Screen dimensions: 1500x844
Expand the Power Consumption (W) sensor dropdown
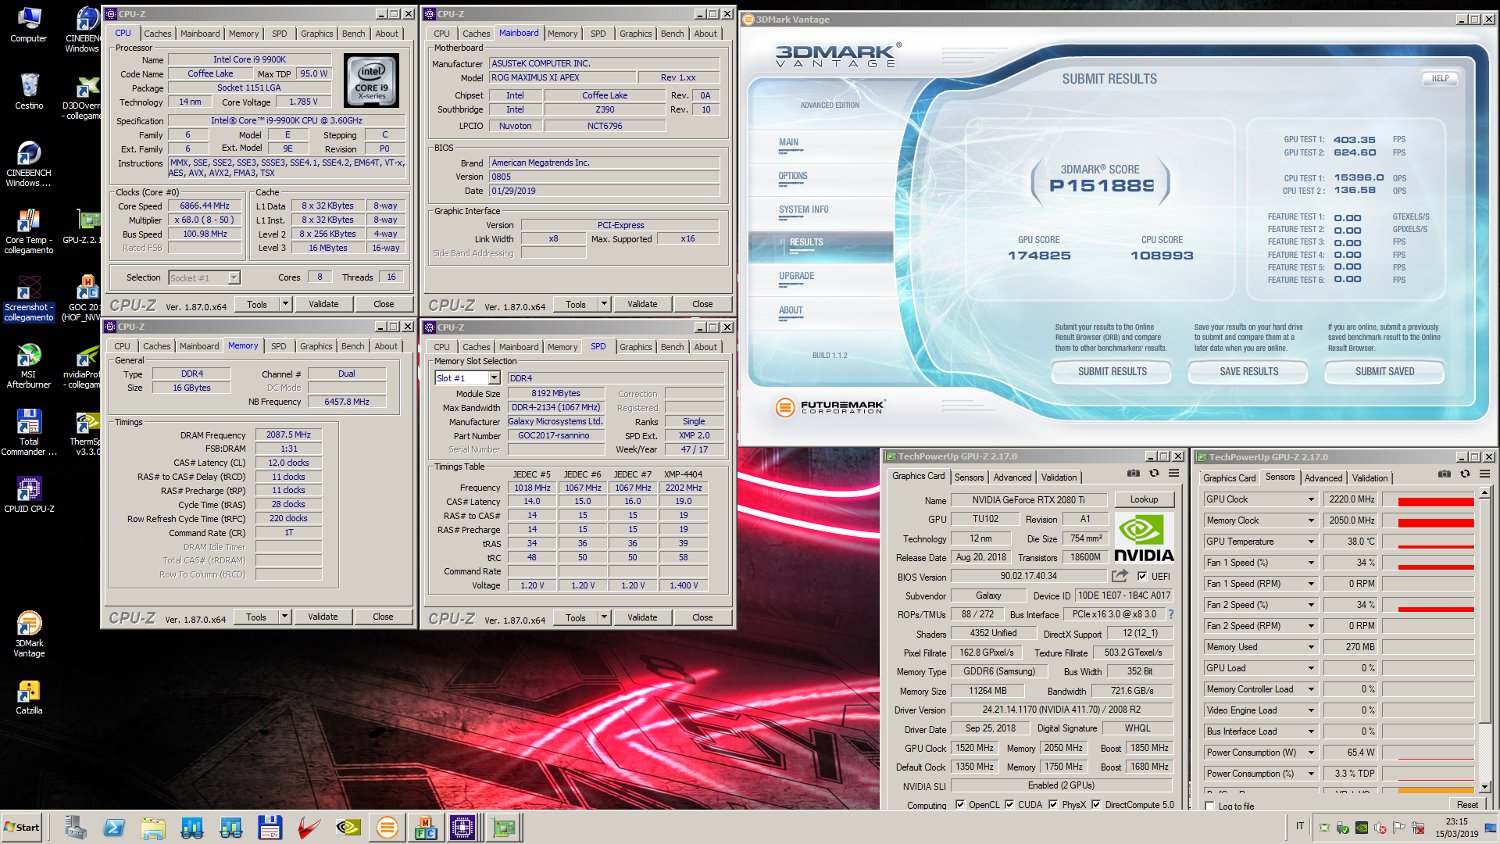1310,752
